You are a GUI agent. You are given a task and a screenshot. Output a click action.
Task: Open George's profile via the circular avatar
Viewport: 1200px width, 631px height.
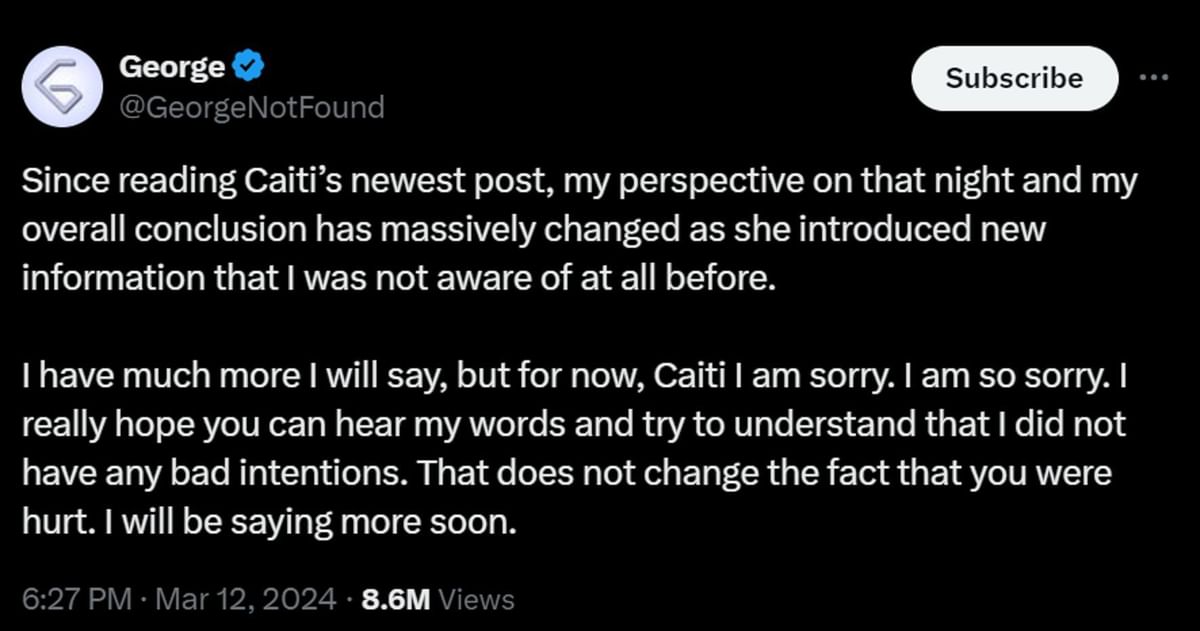click(x=61, y=86)
